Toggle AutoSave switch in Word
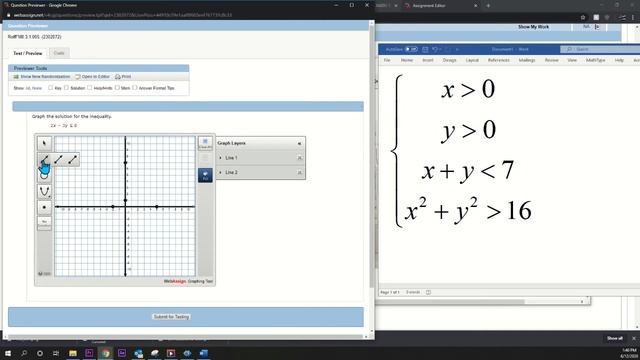640x360 pixels. pyautogui.click(x=411, y=49)
